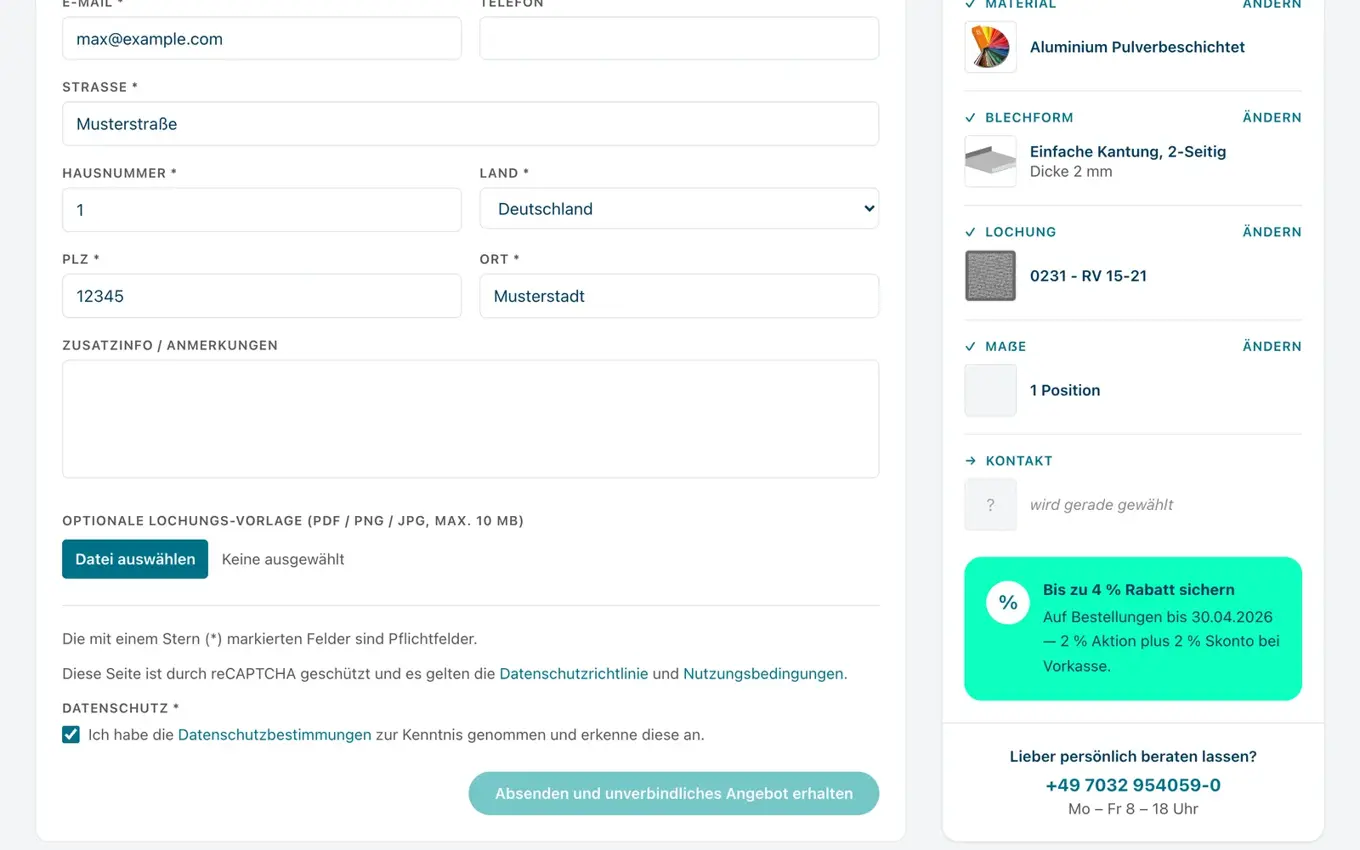Click the Strasse field containing Musterstraße
1360x850 pixels.
coord(470,124)
